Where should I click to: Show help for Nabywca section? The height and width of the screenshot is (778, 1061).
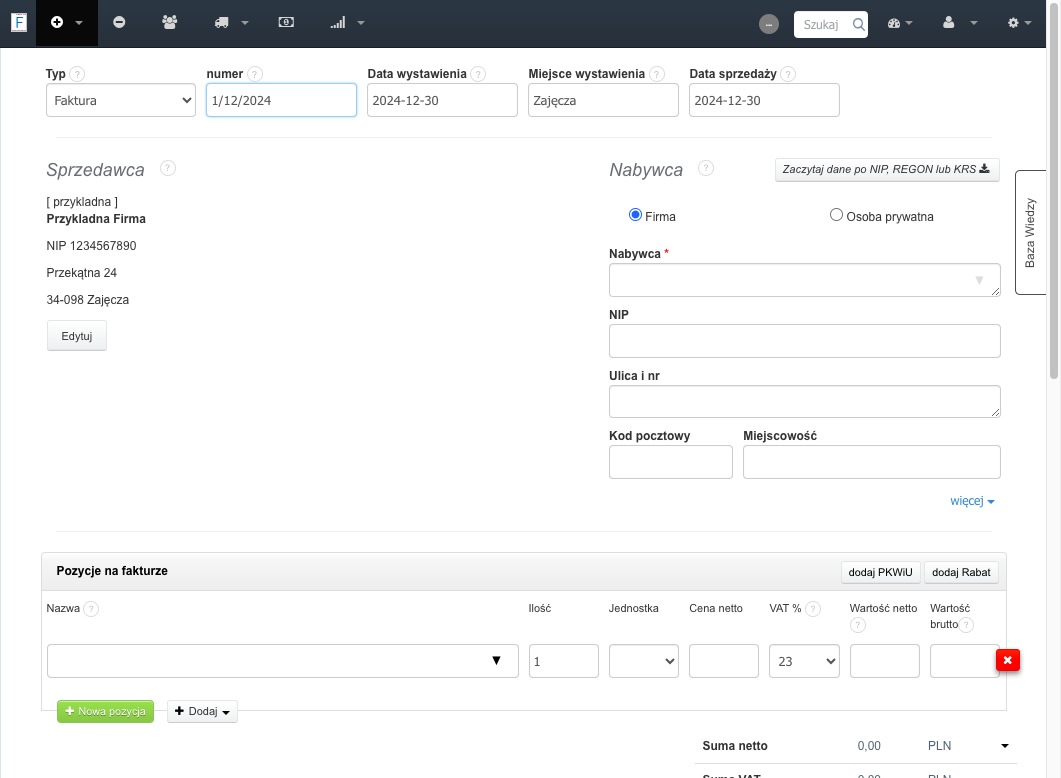point(706,168)
